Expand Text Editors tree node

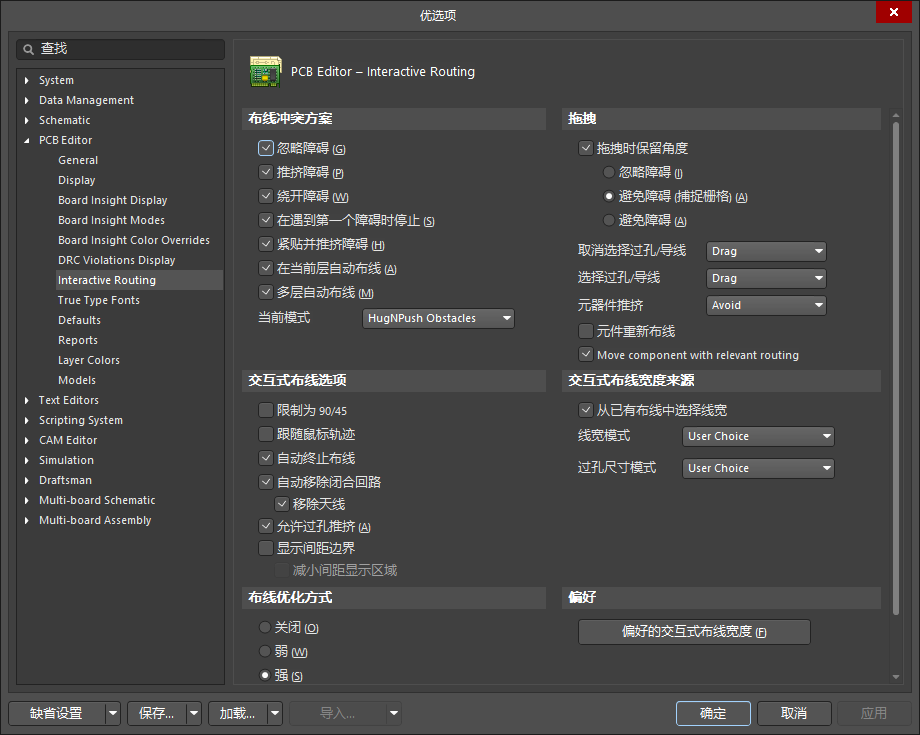(x=26, y=400)
